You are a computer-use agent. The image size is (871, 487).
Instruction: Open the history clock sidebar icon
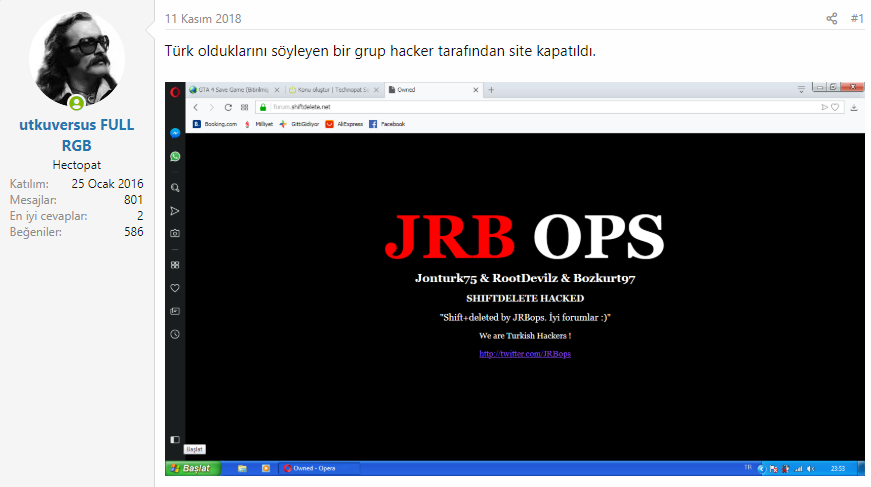pyautogui.click(x=175, y=334)
